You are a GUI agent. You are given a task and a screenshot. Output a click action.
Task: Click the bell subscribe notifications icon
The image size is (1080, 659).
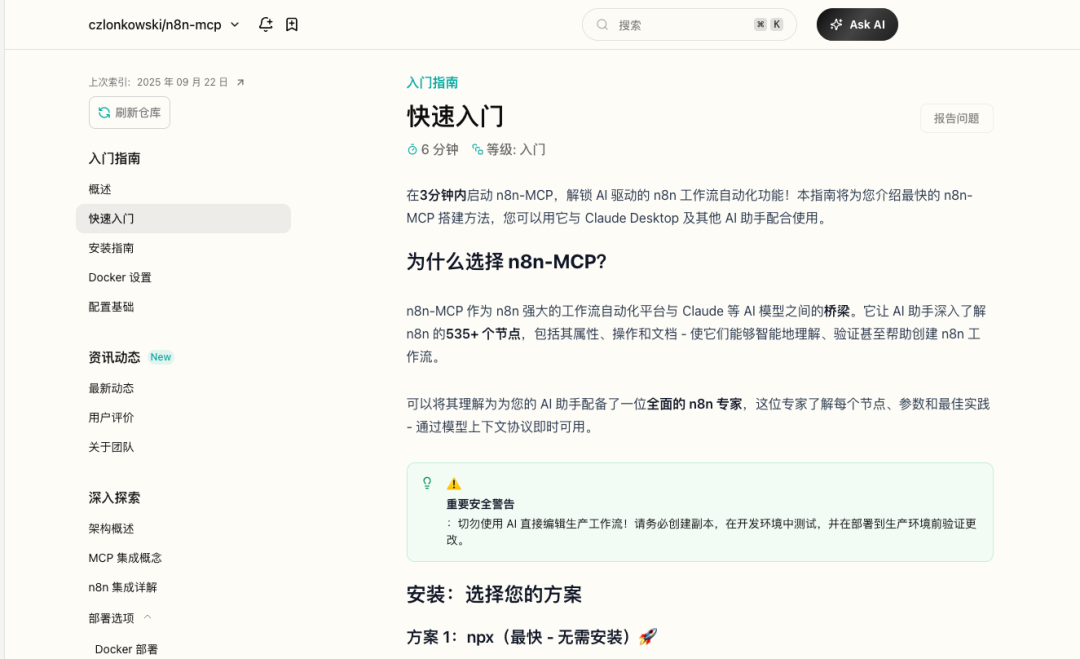(265, 24)
